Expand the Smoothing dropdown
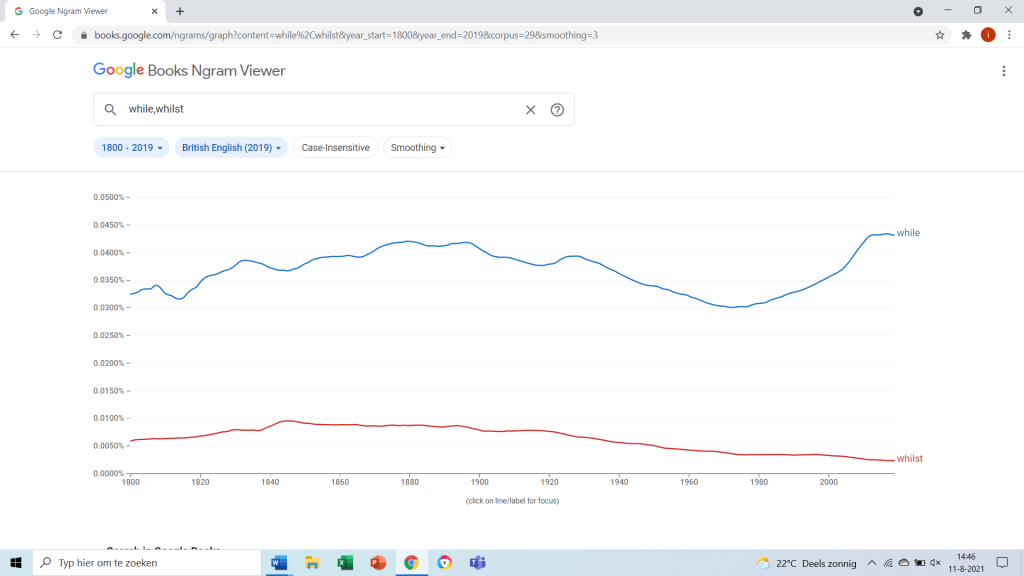Viewport: 1024px width, 576px height. [x=417, y=148]
